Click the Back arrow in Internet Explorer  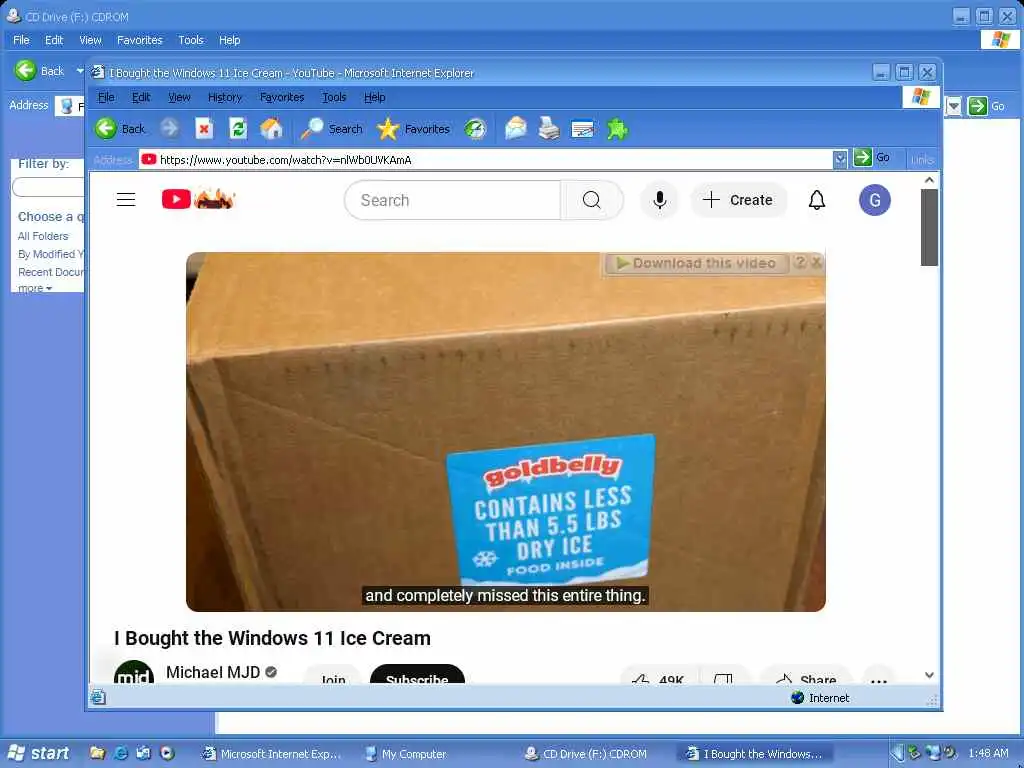pyautogui.click(x=106, y=129)
